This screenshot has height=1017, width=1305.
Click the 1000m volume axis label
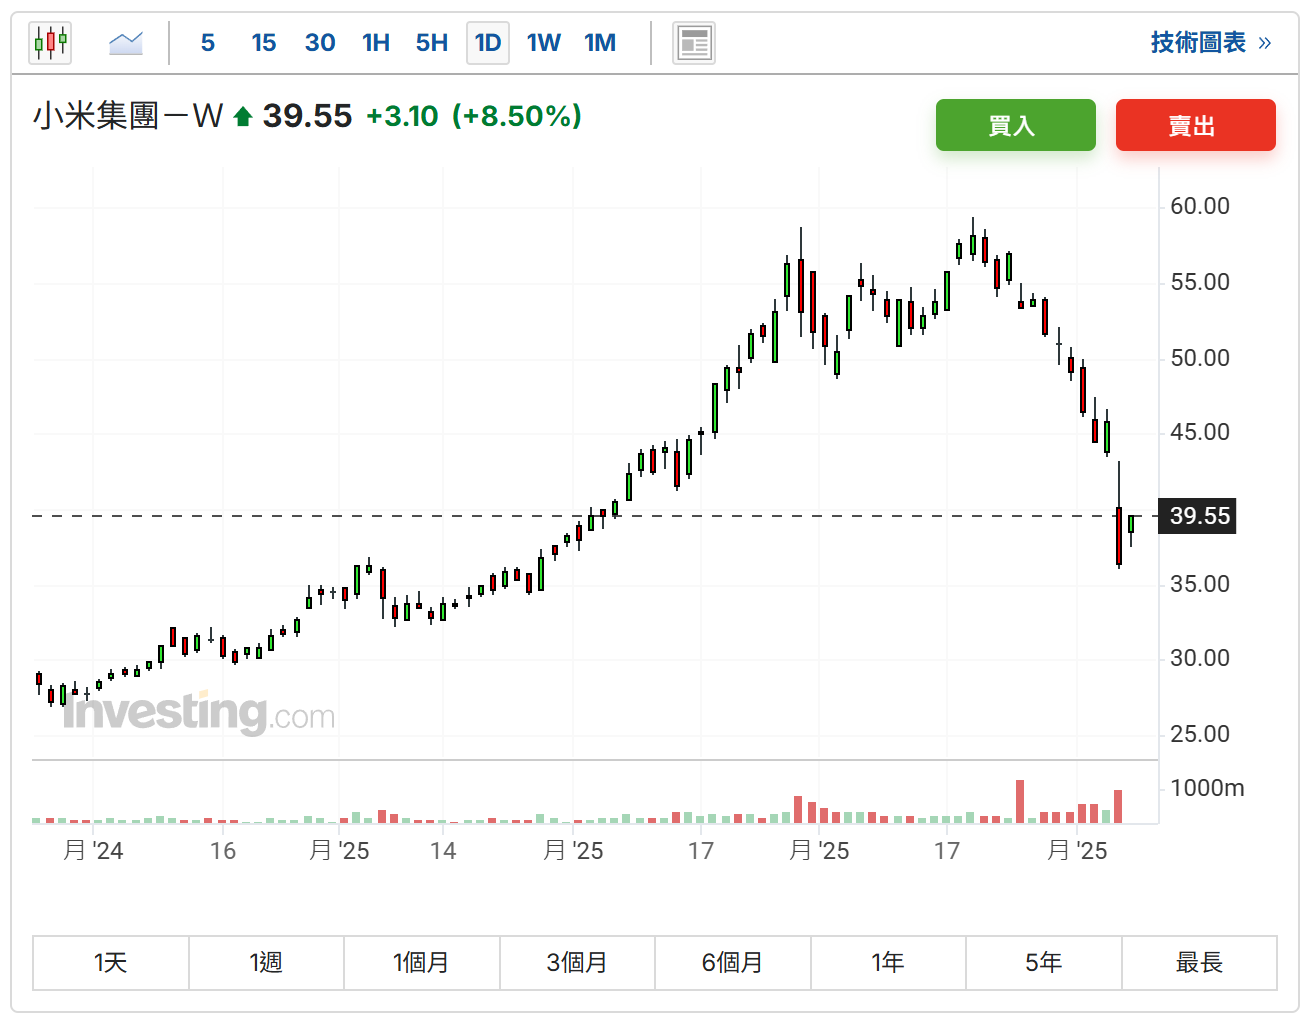[1207, 788]
